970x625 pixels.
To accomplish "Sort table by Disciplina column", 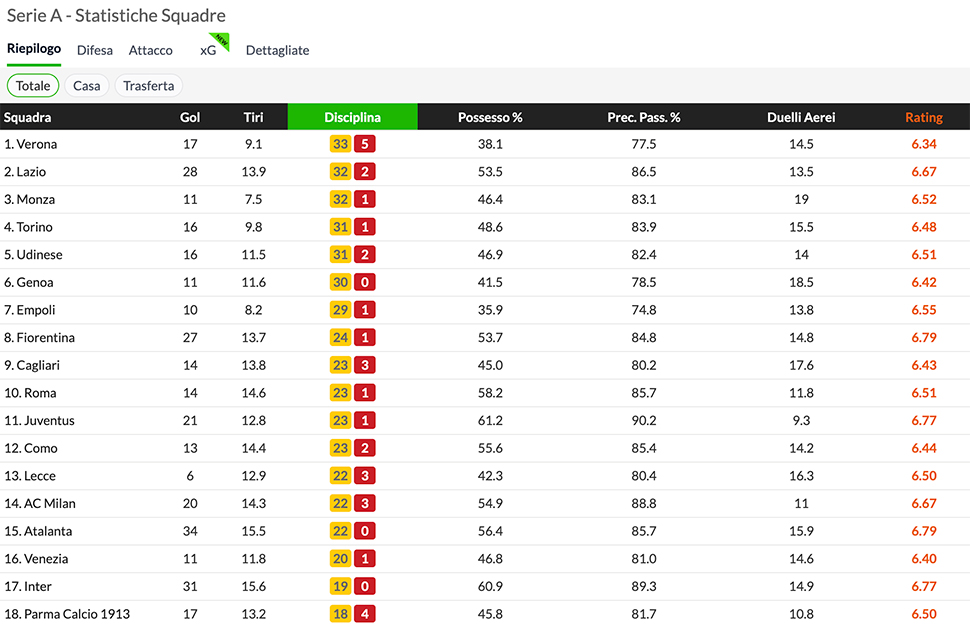I will (352, 117).
